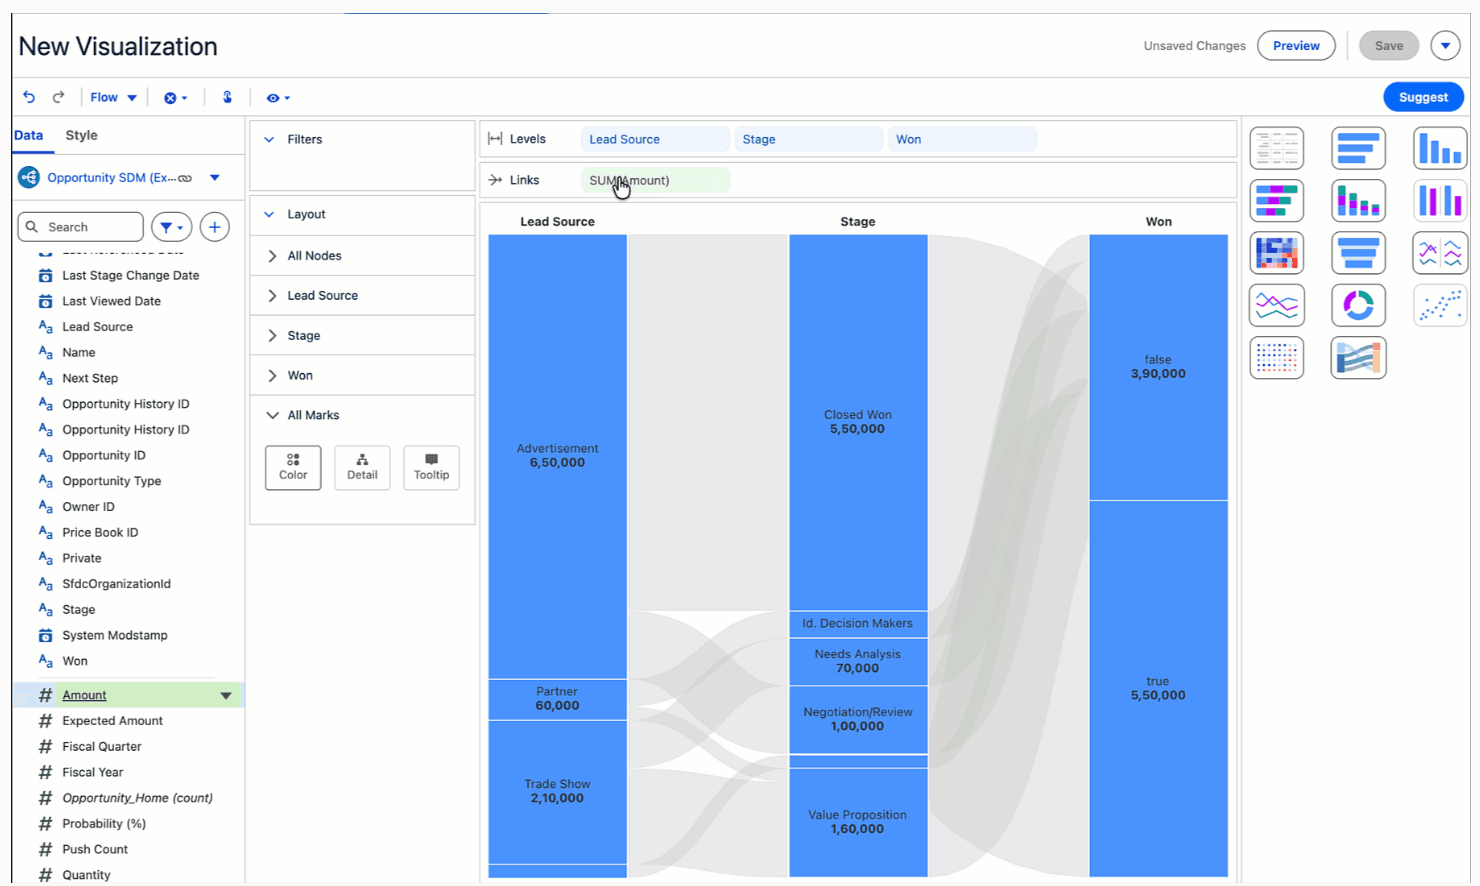Open the Color mark card
Image resolution: width=1480 pixels, height=886 pixels.
[x=293, y=467]
